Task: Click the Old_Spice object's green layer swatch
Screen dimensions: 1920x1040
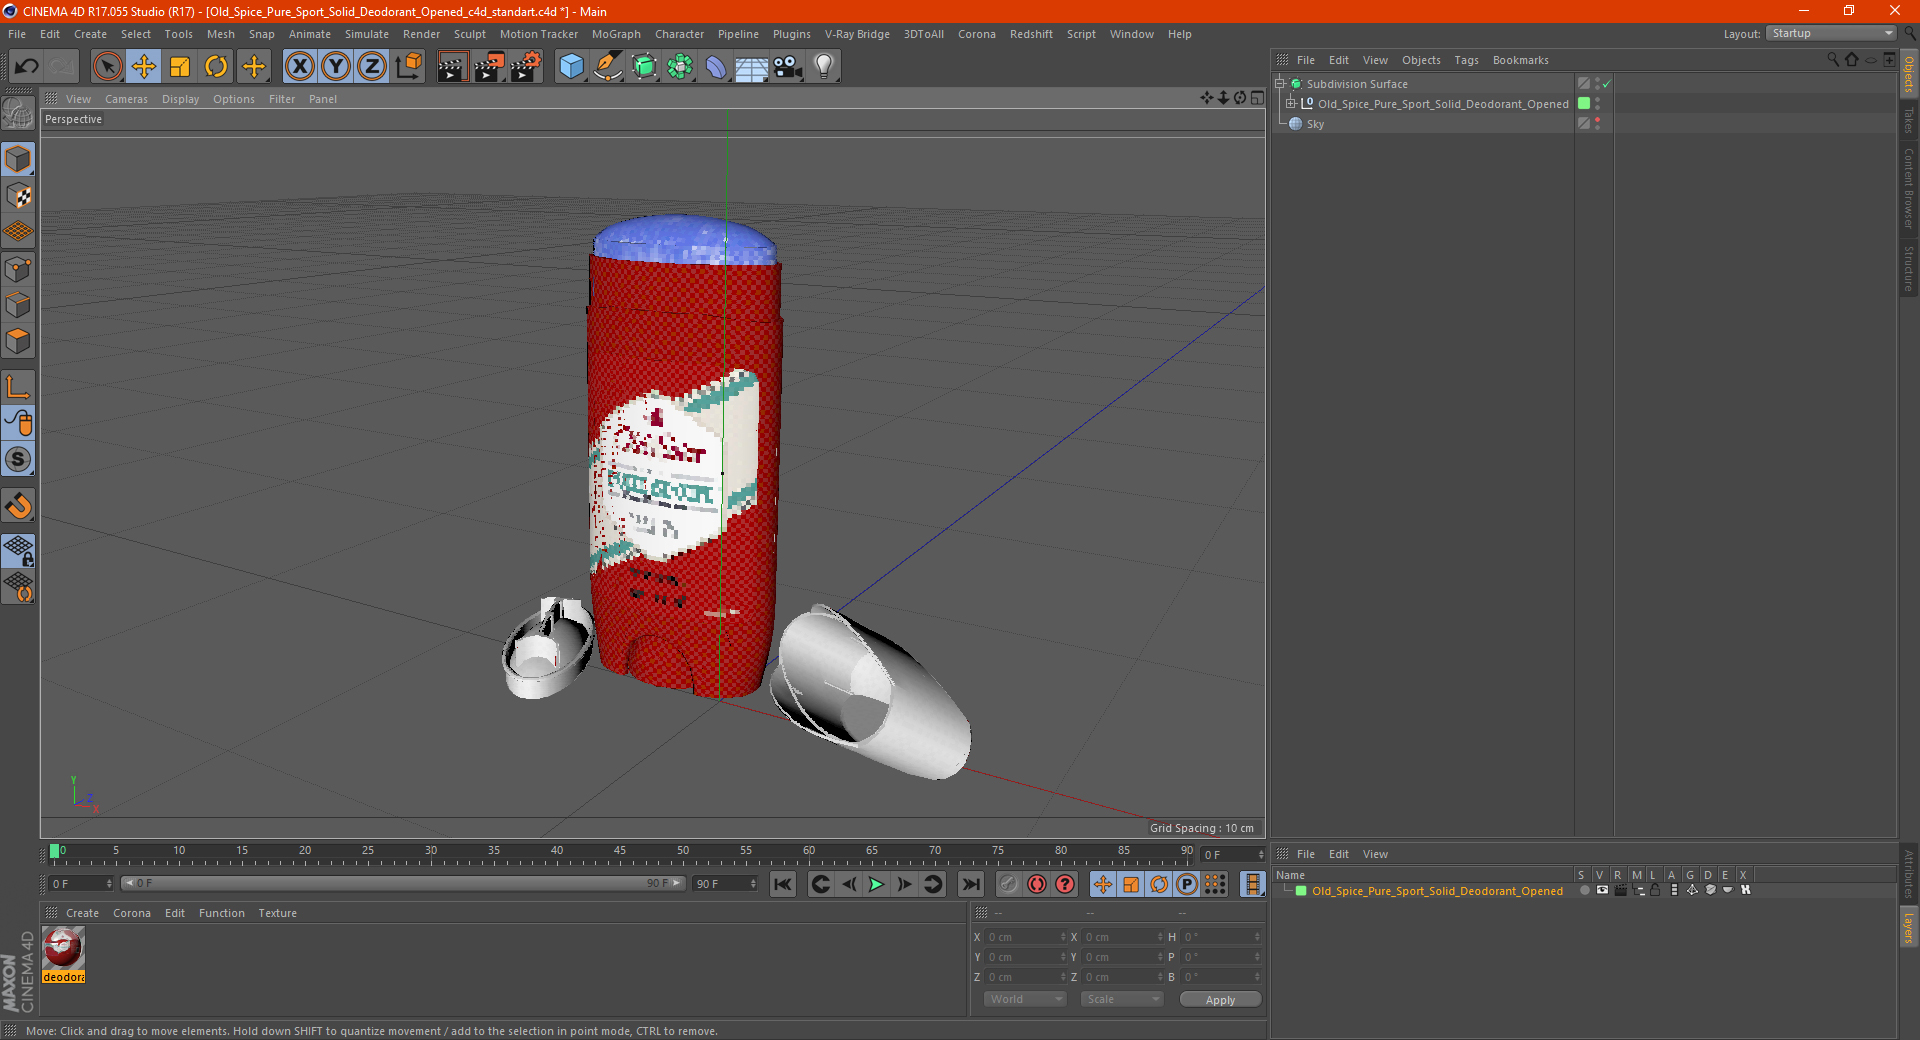Action: click(1584, 104)
